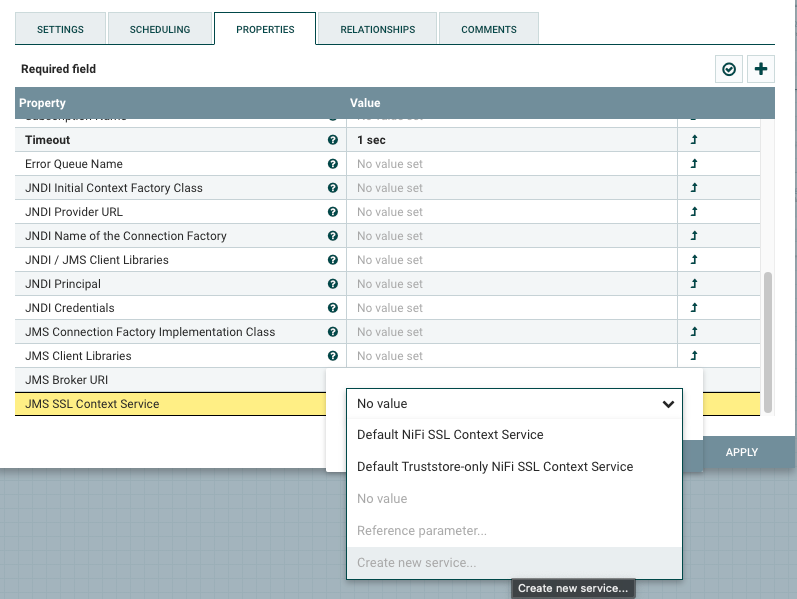The image size is (797, 599).
Task: Click the add new property plus icon
Action: (761, 69)
